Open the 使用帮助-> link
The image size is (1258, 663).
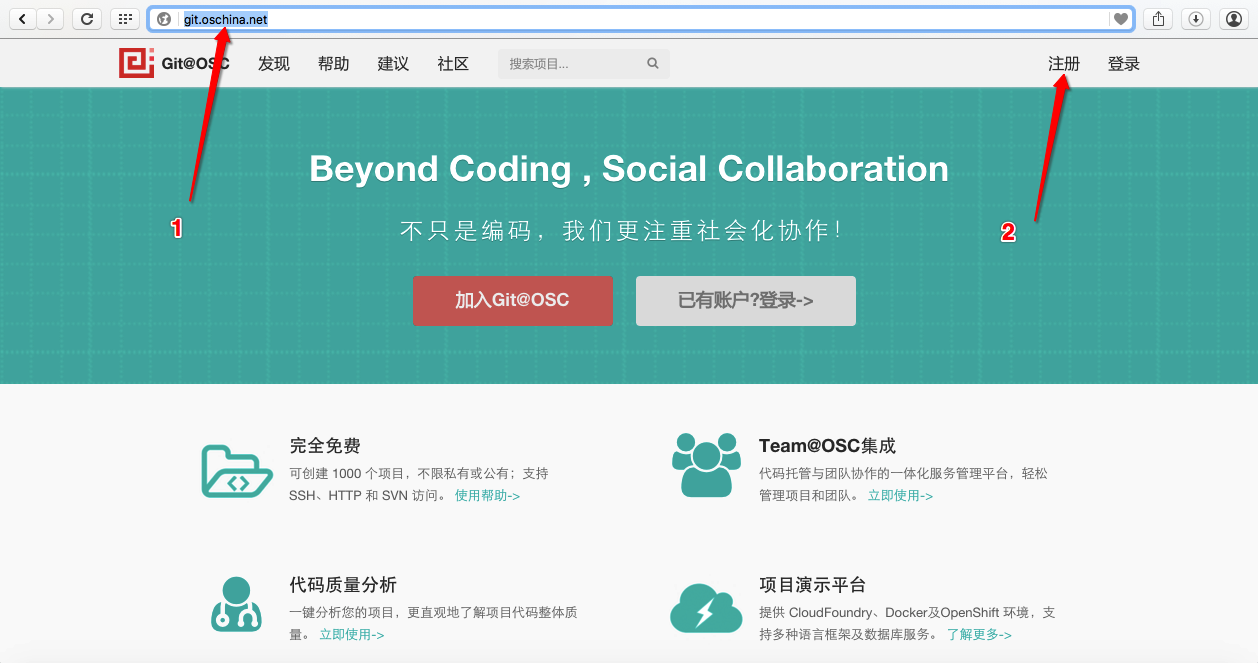pyautogui.click(x=488, y=496)
